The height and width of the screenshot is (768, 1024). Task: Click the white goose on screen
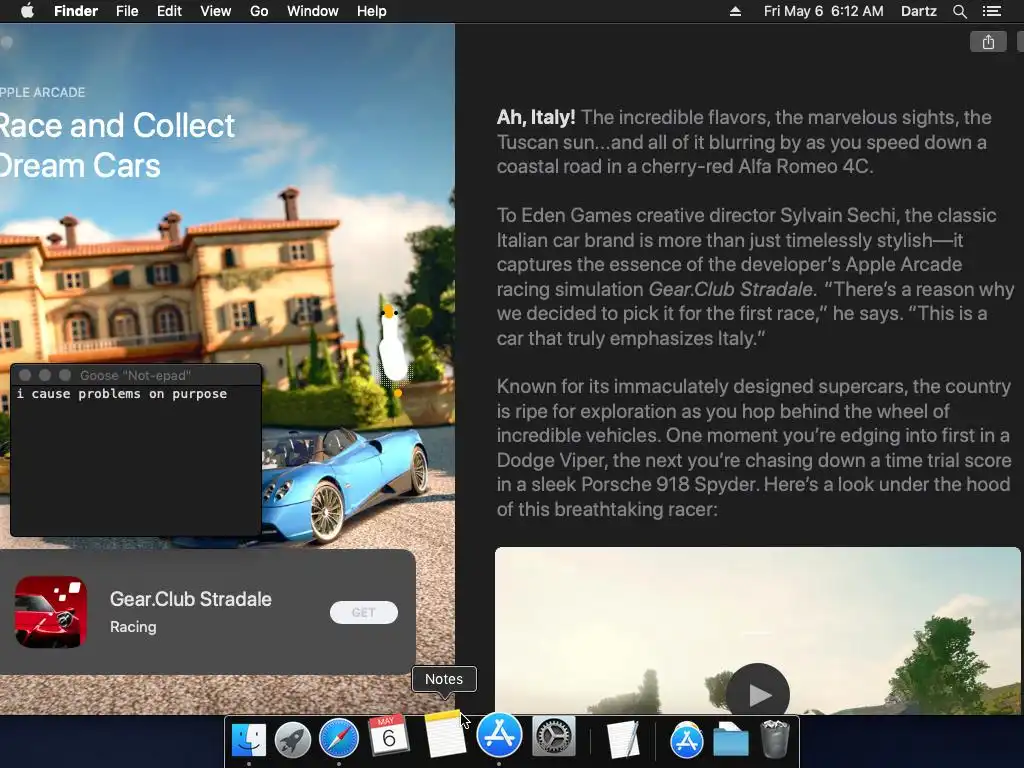coord(394,351)
